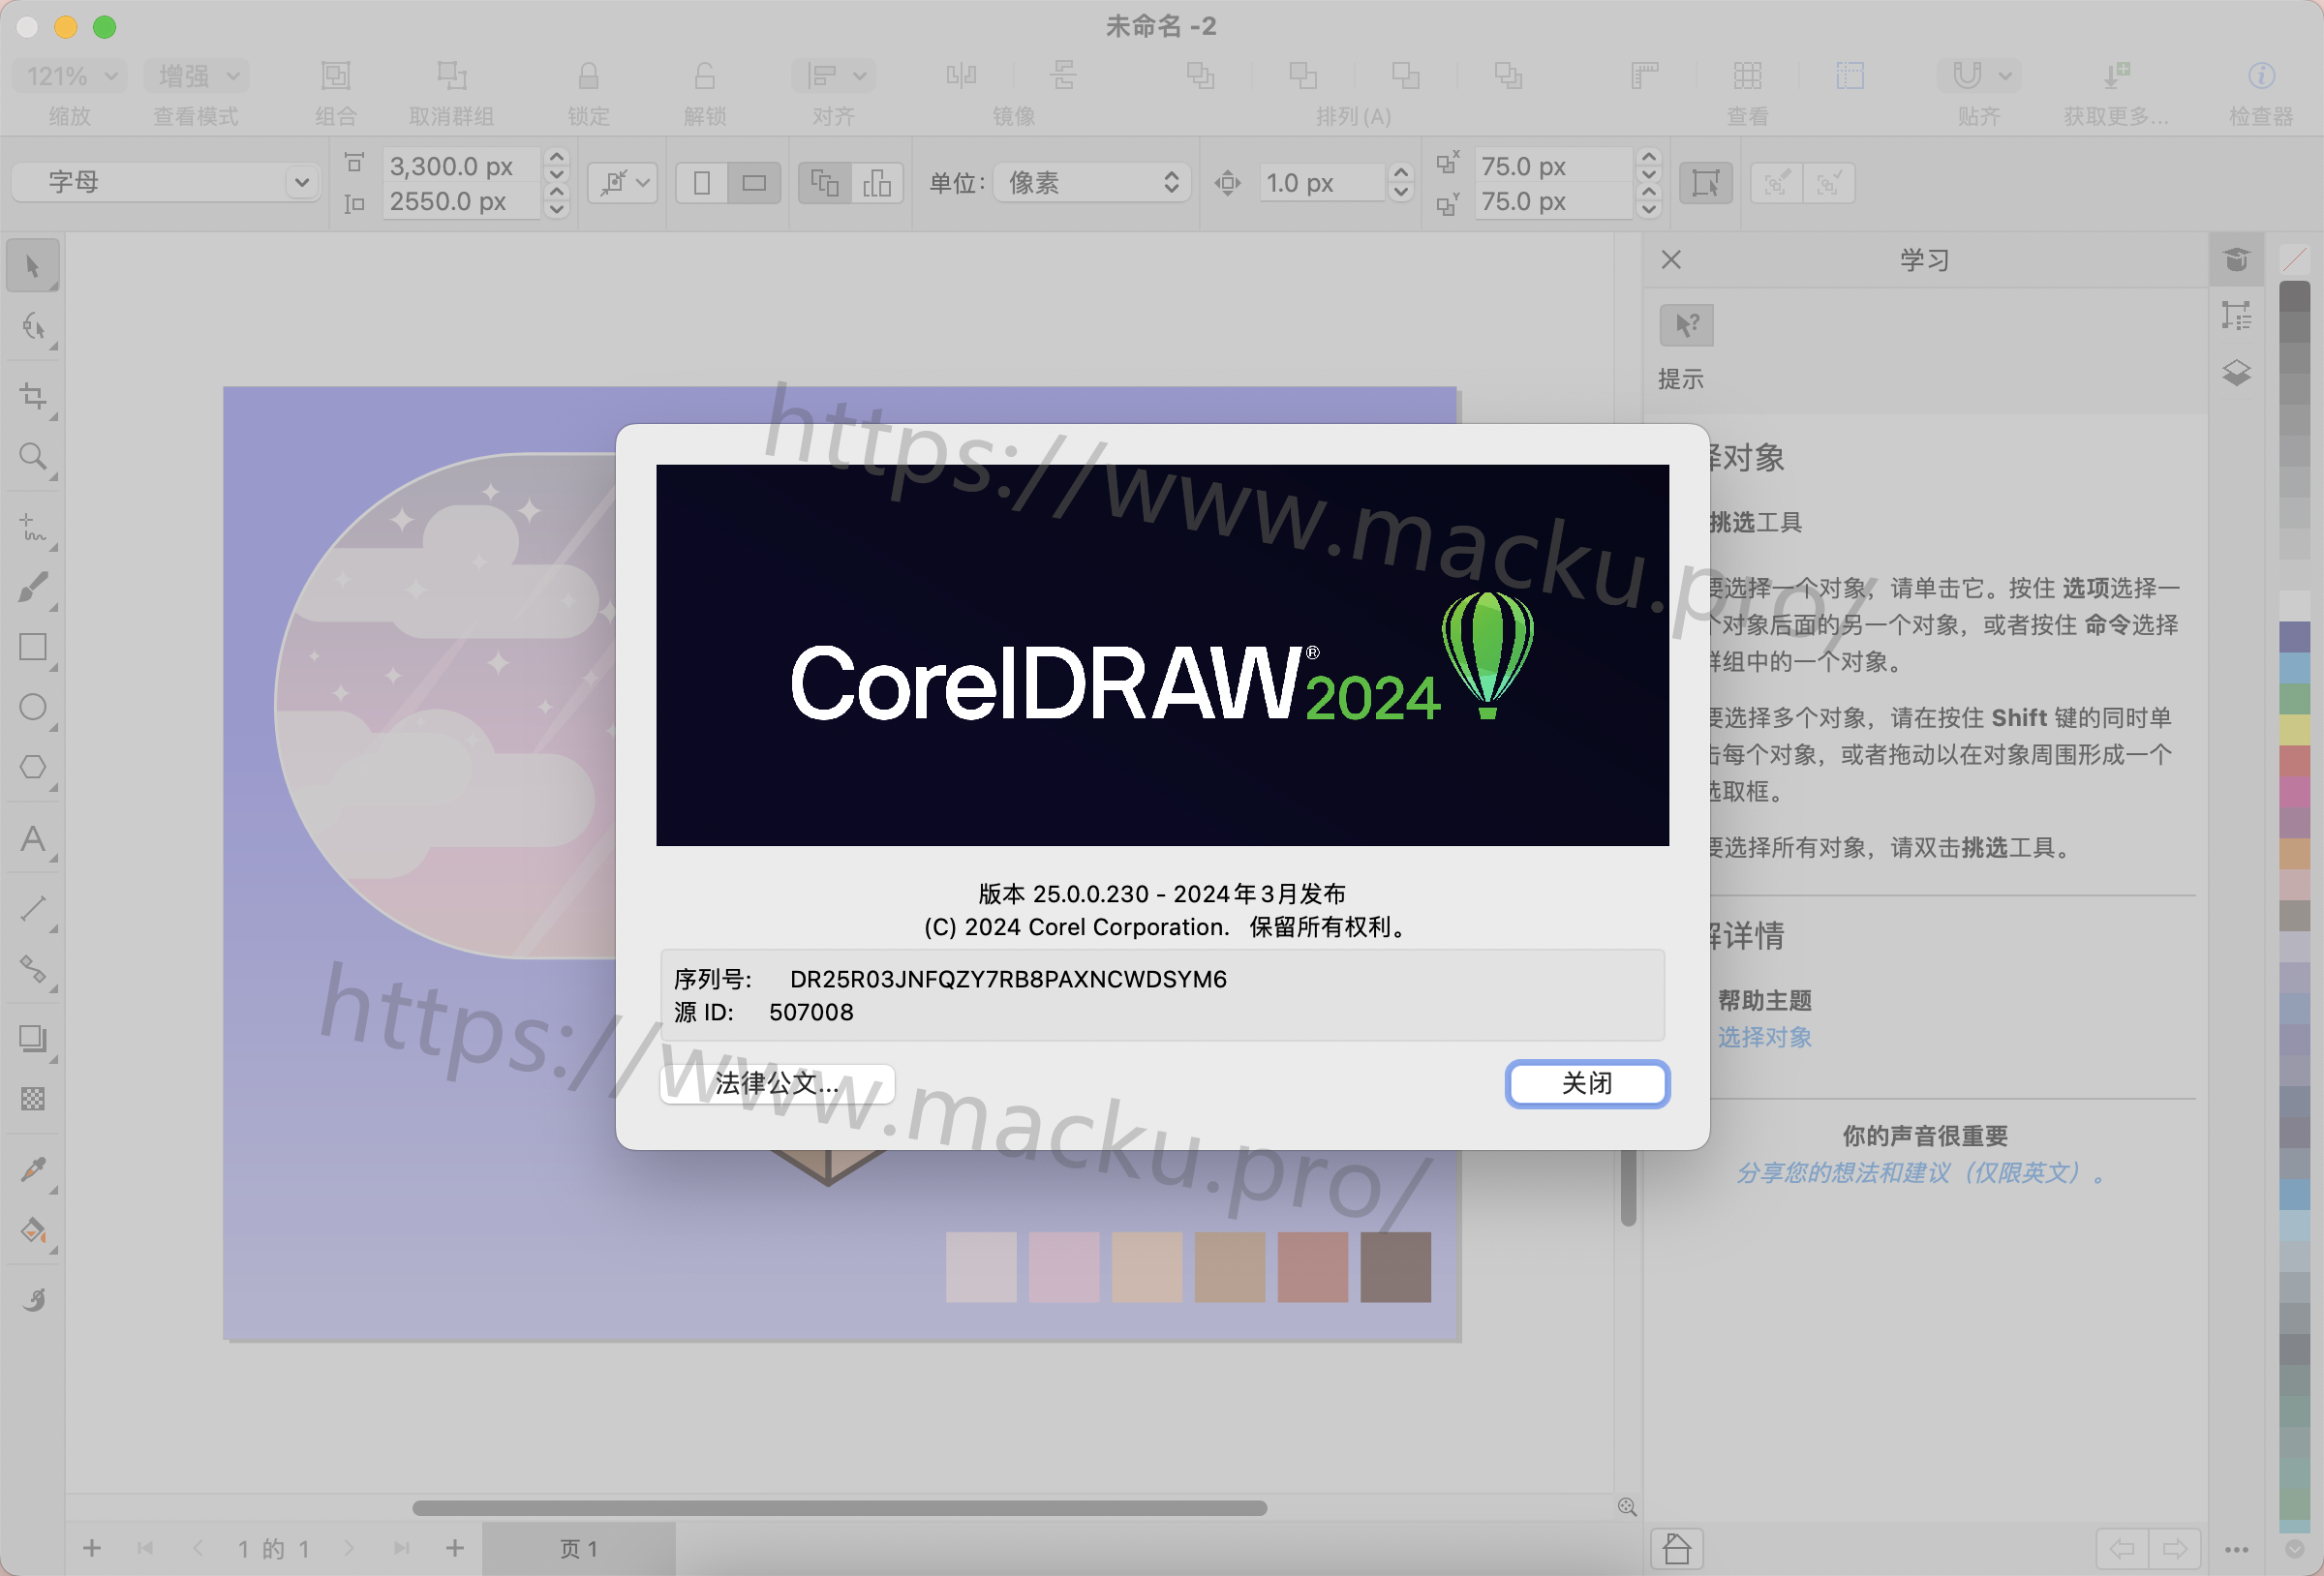The width and height of the screenshot is (2324, 1576).
Task: Click the Lock (锁定) icon
Action: [588, 76]
